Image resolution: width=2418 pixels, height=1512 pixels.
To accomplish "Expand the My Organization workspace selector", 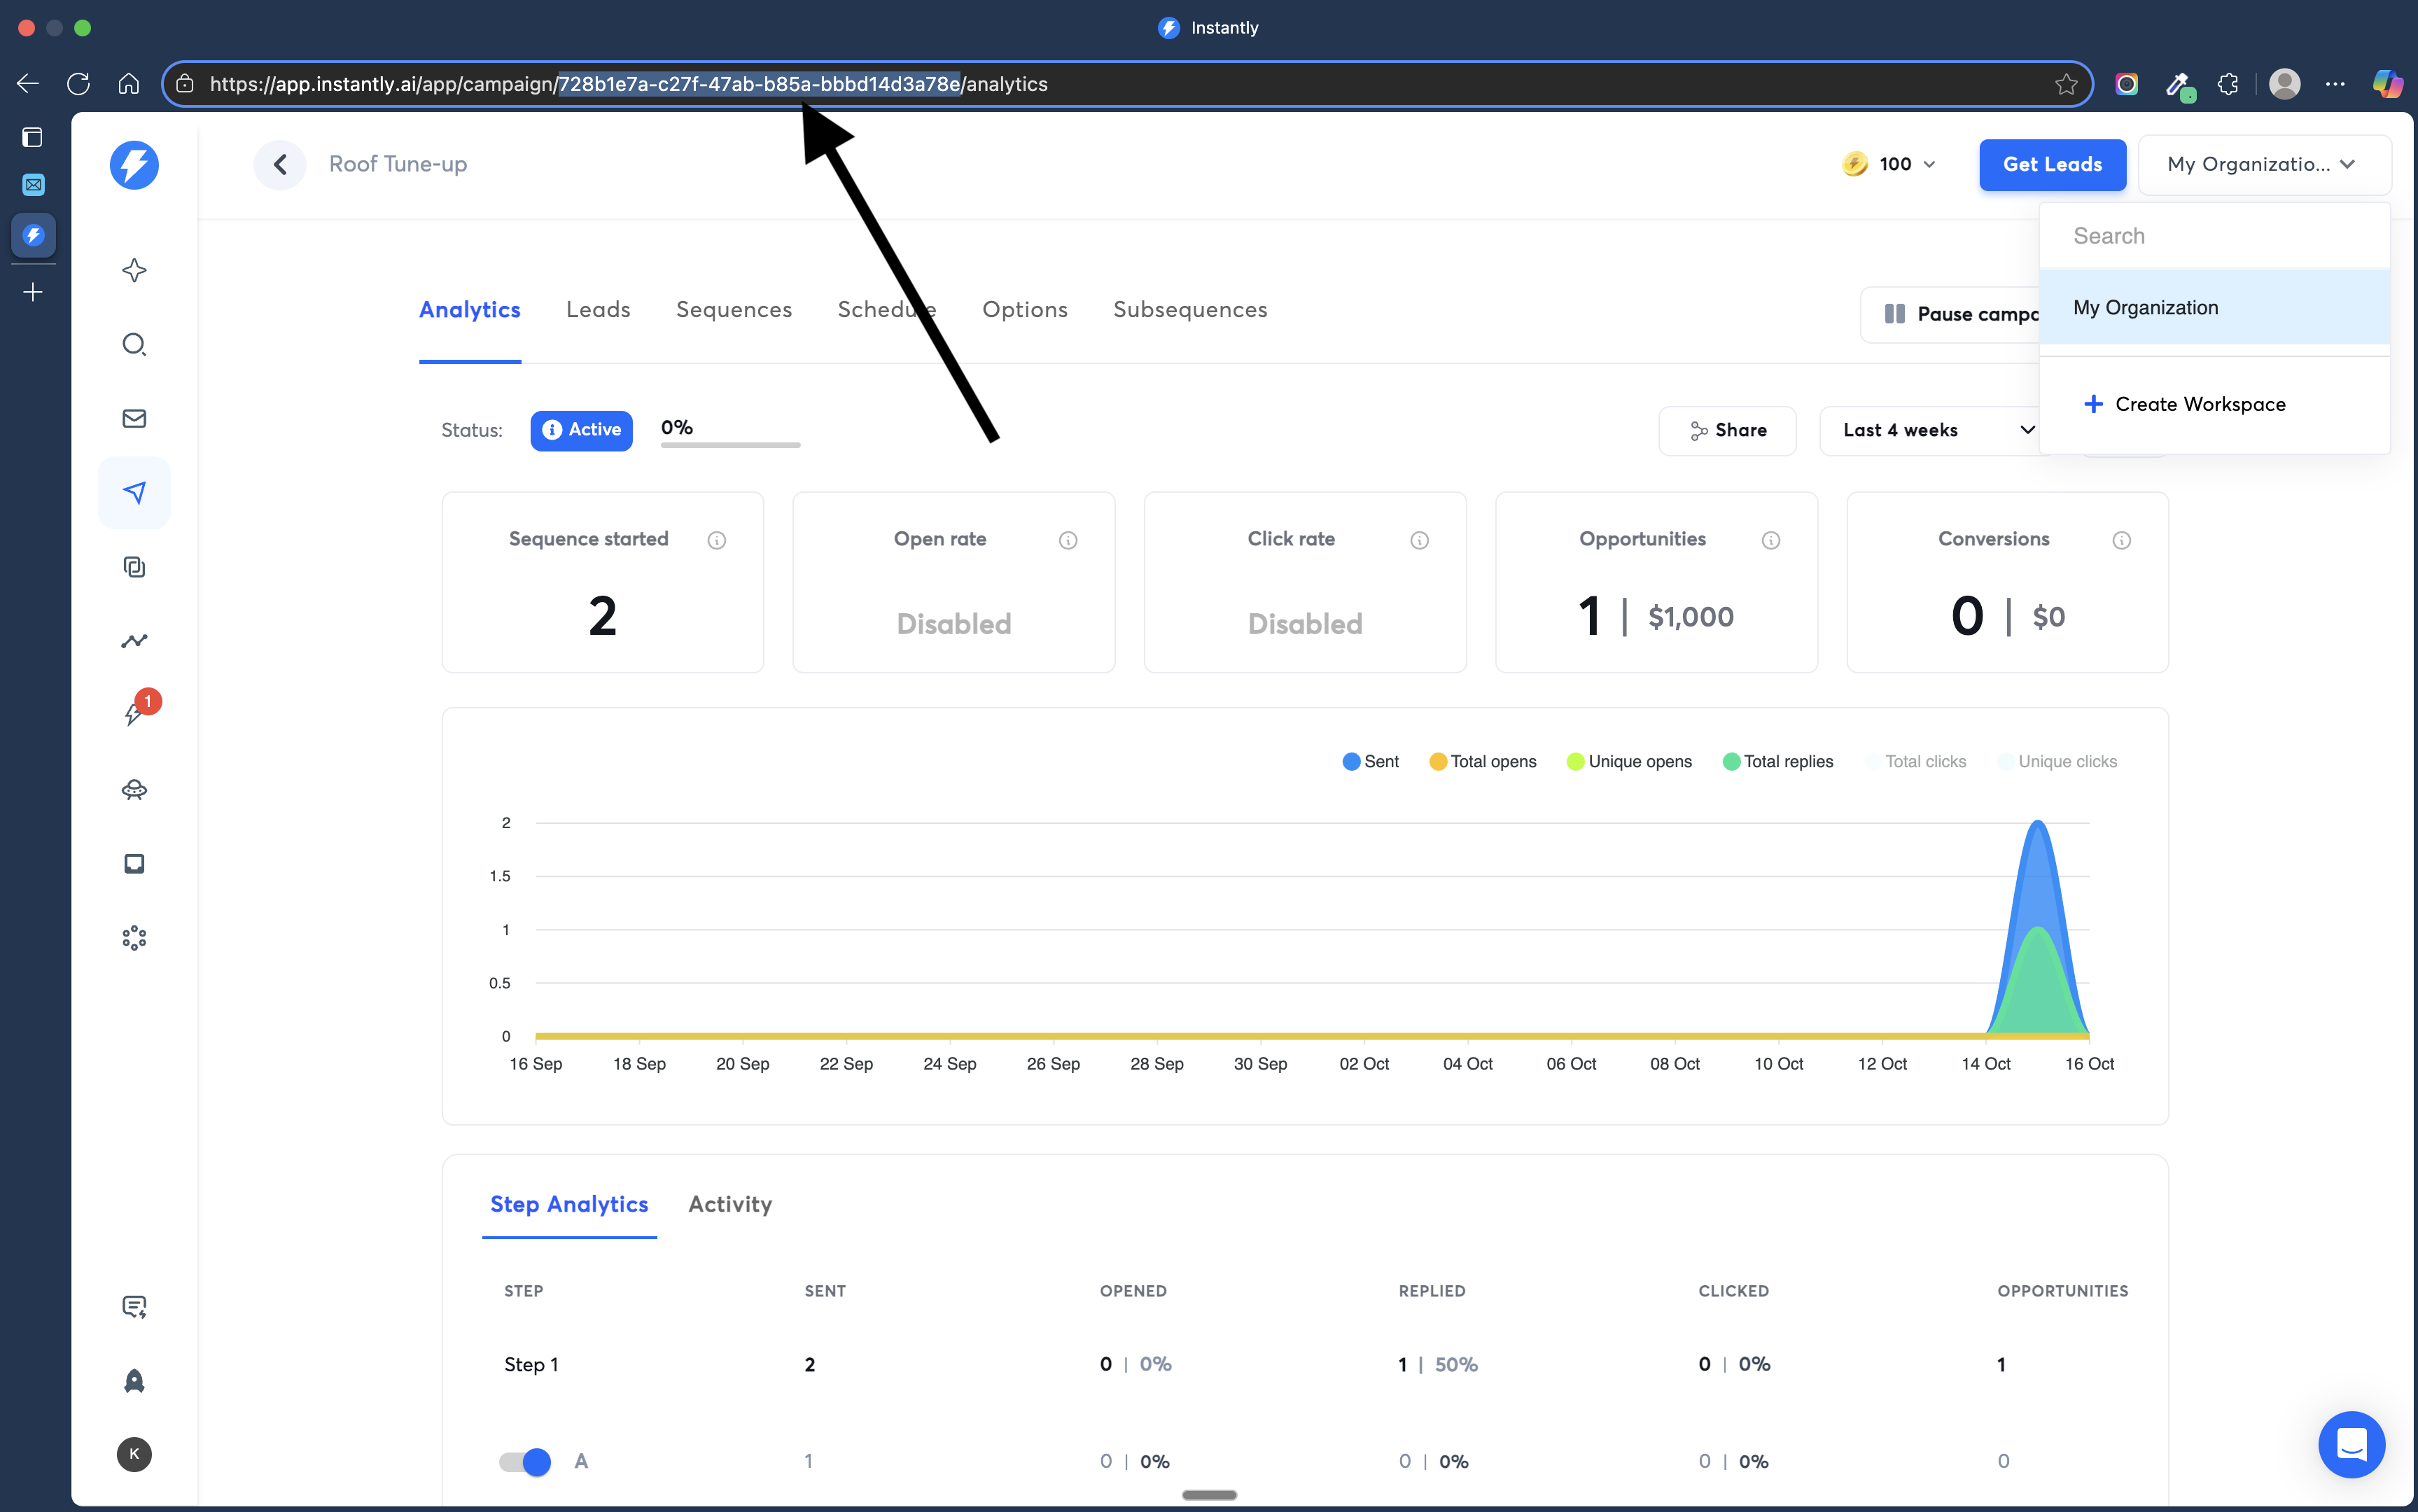I will click(x=2262, y=164).
